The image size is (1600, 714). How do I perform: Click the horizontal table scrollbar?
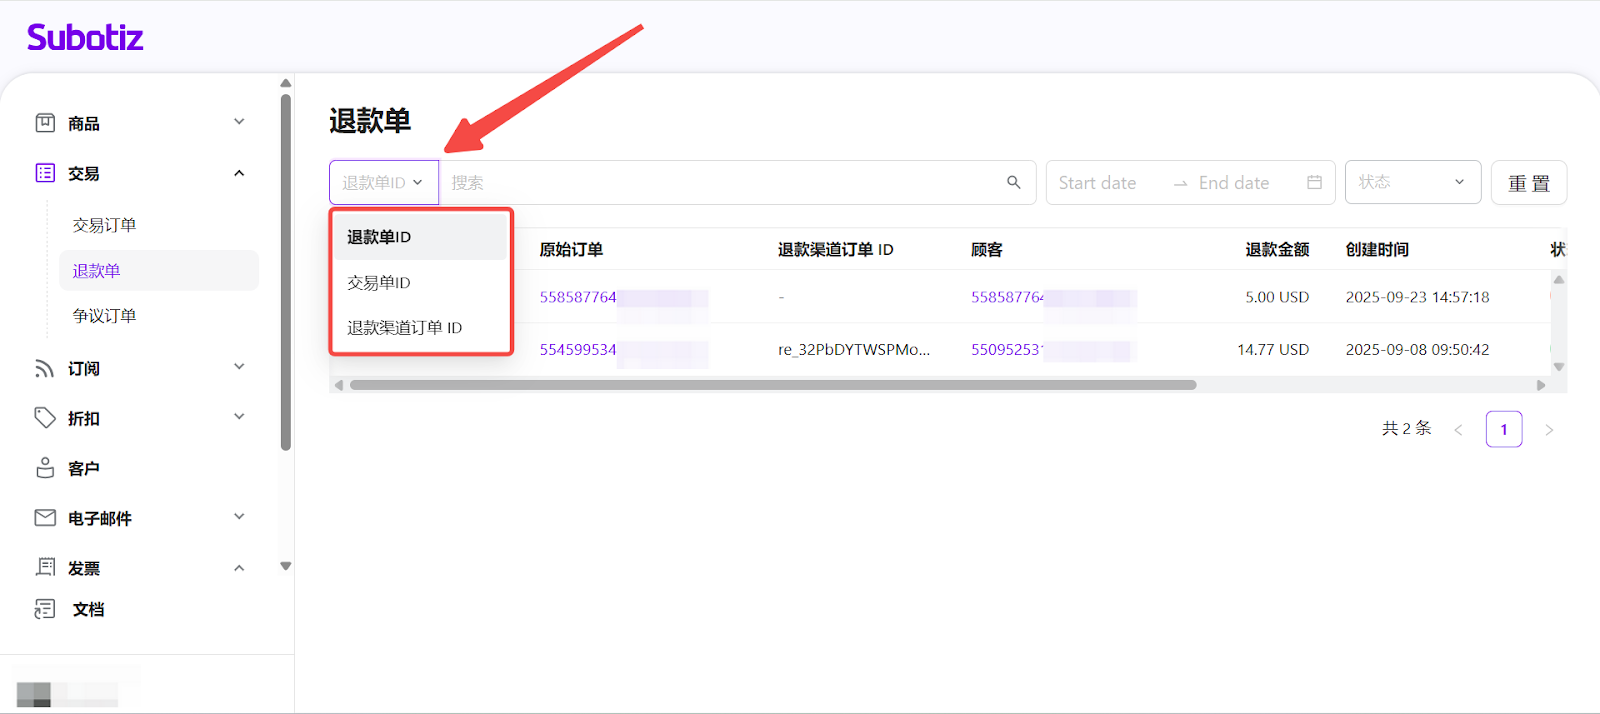(772, 385)
